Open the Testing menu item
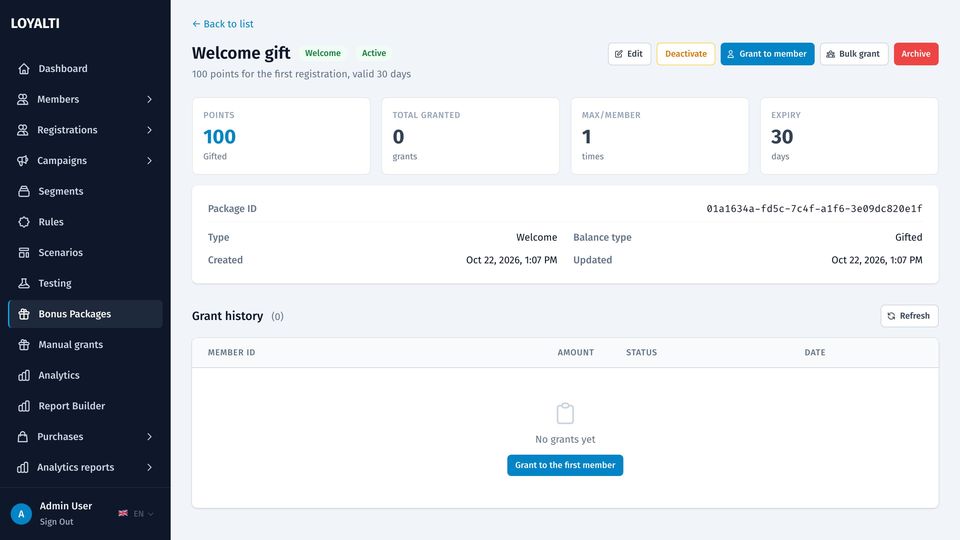Screen dimensions: 960x540 tap(85, 283)
